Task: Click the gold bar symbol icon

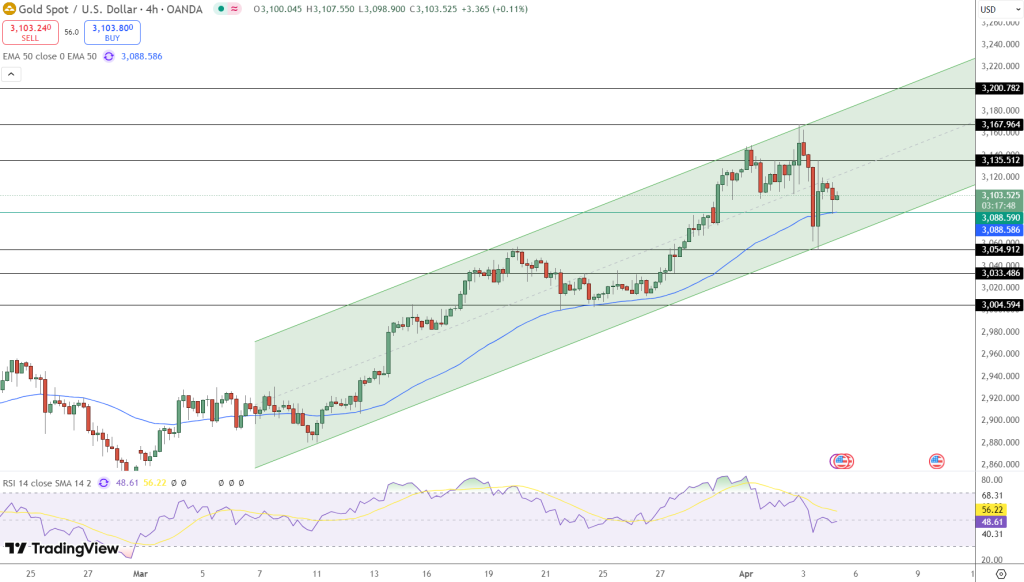Action: tap(9, 9)
